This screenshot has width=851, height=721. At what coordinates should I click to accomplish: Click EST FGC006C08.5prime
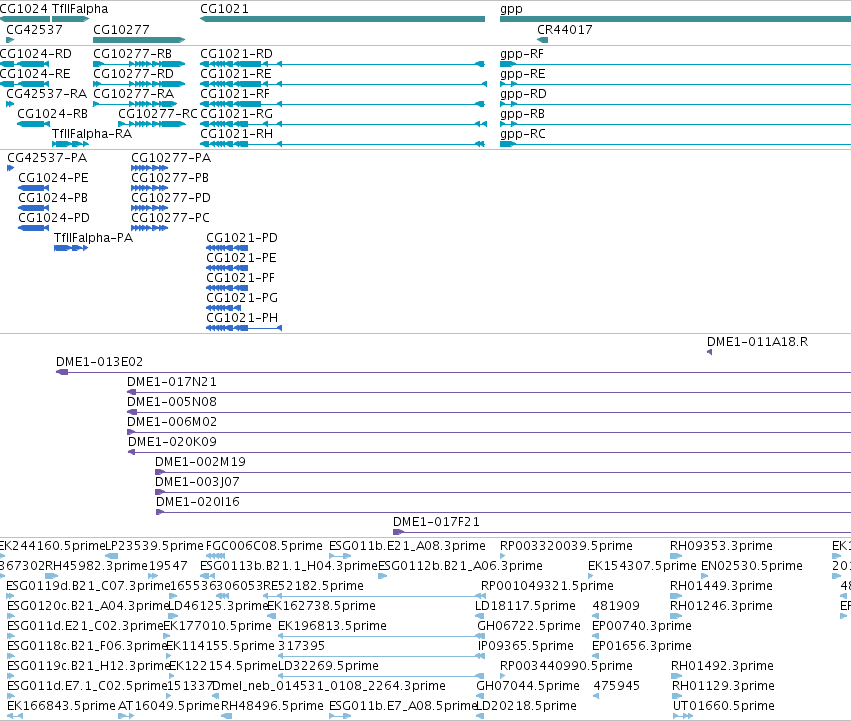coord(264,546)
